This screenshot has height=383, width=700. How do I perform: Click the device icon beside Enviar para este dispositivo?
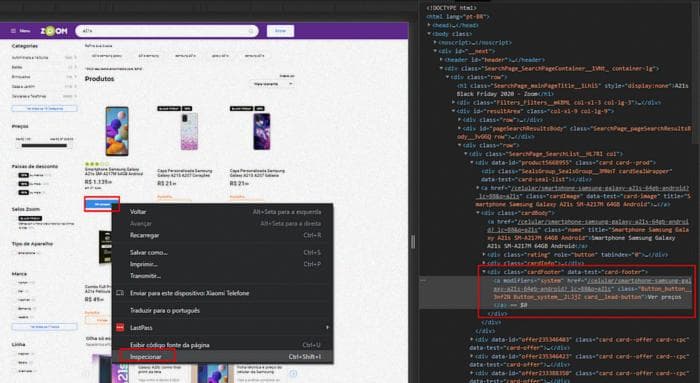120,293
